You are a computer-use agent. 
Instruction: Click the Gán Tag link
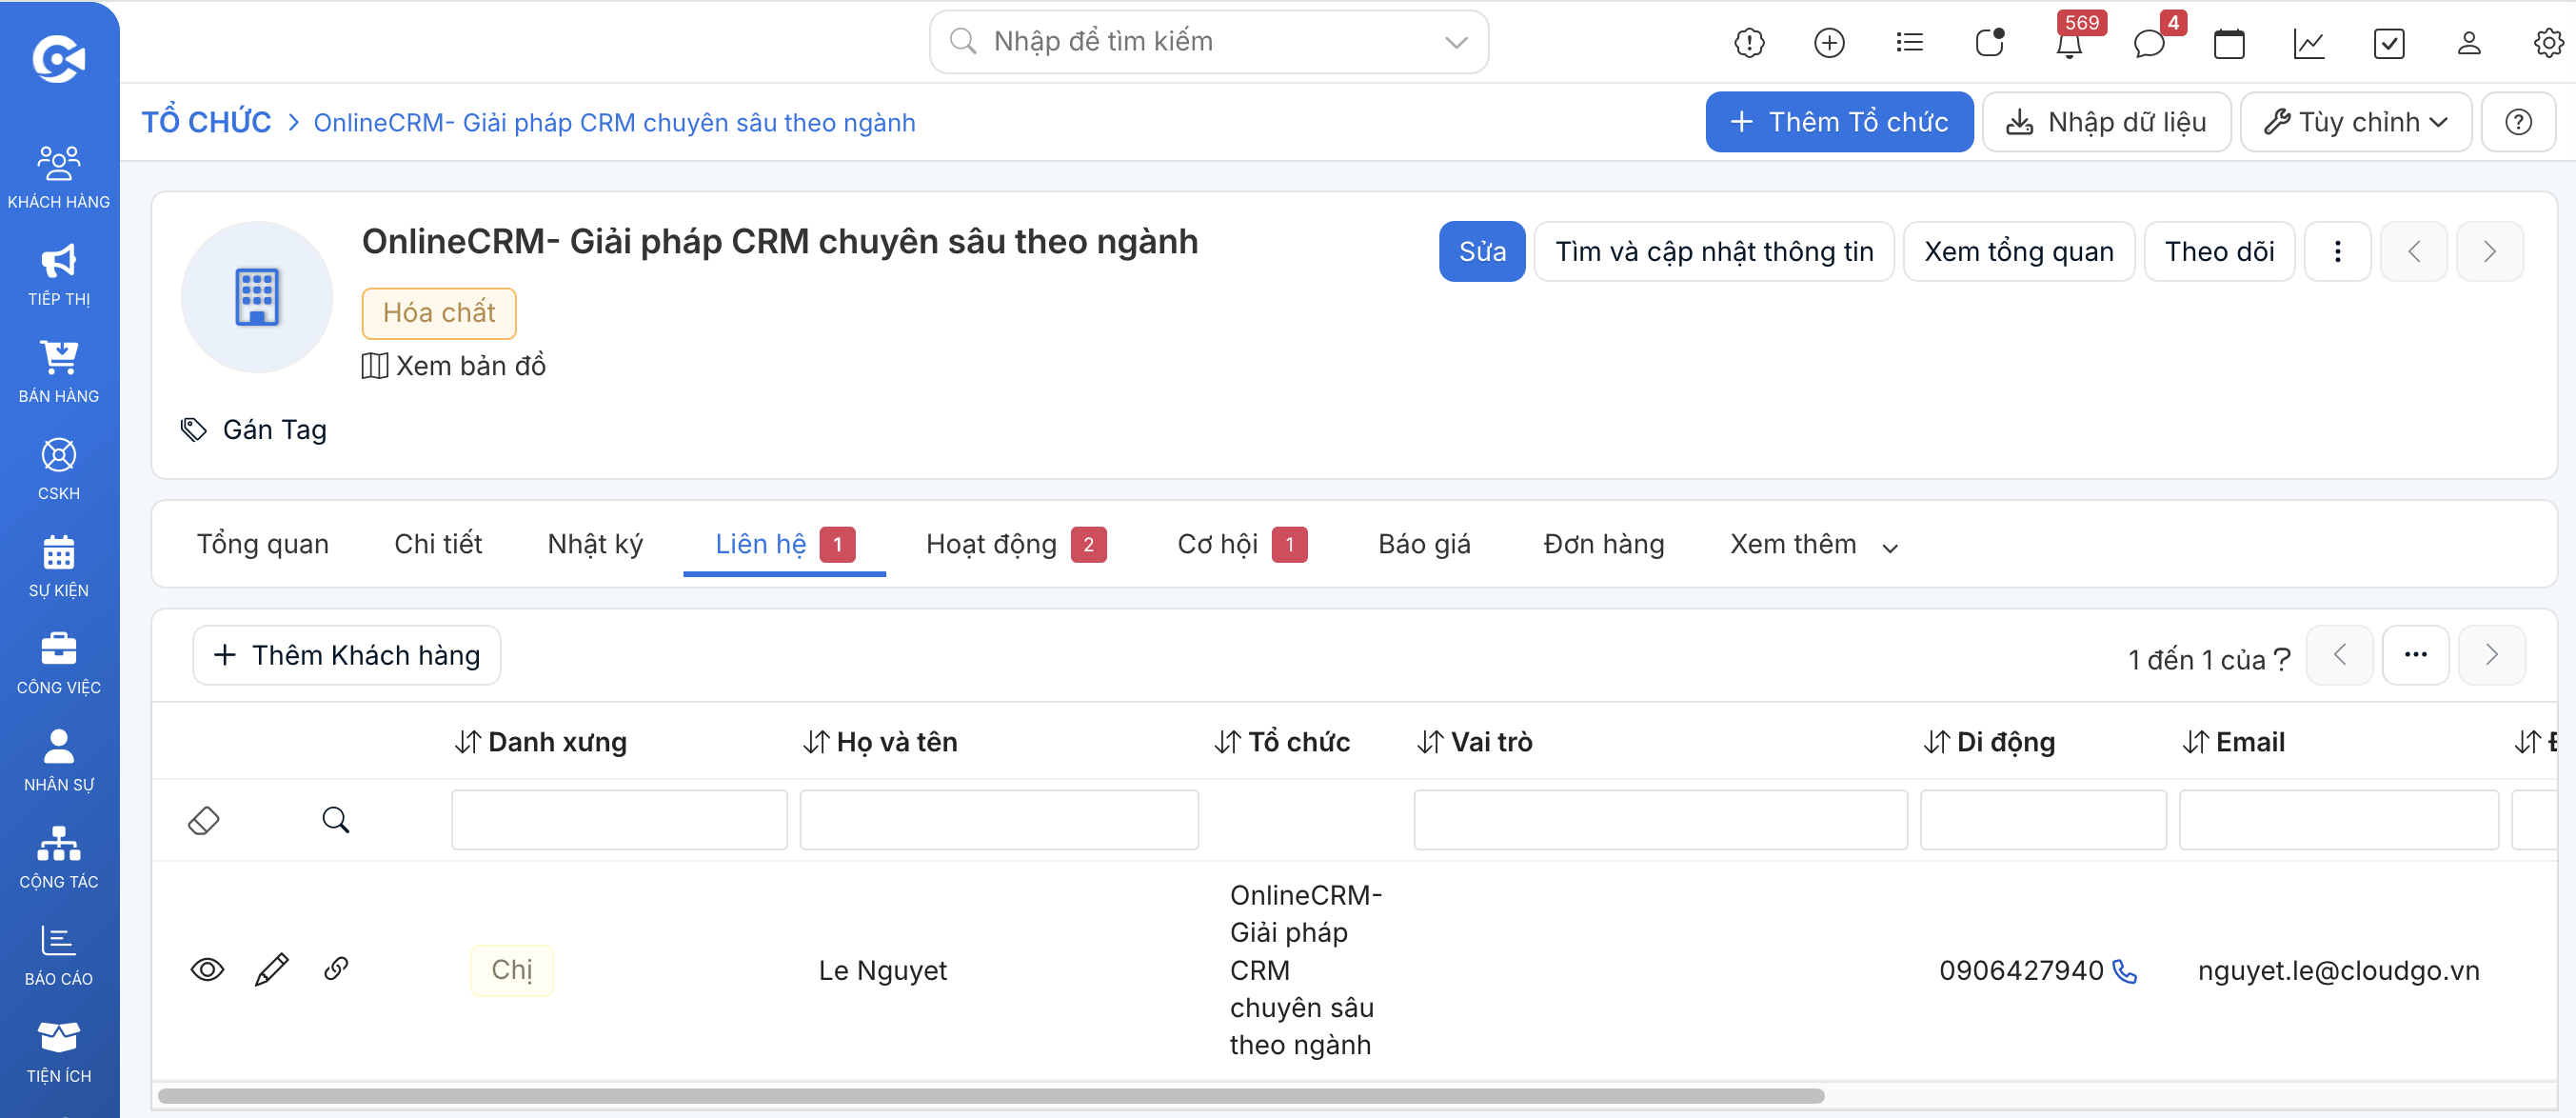(253, 430)
